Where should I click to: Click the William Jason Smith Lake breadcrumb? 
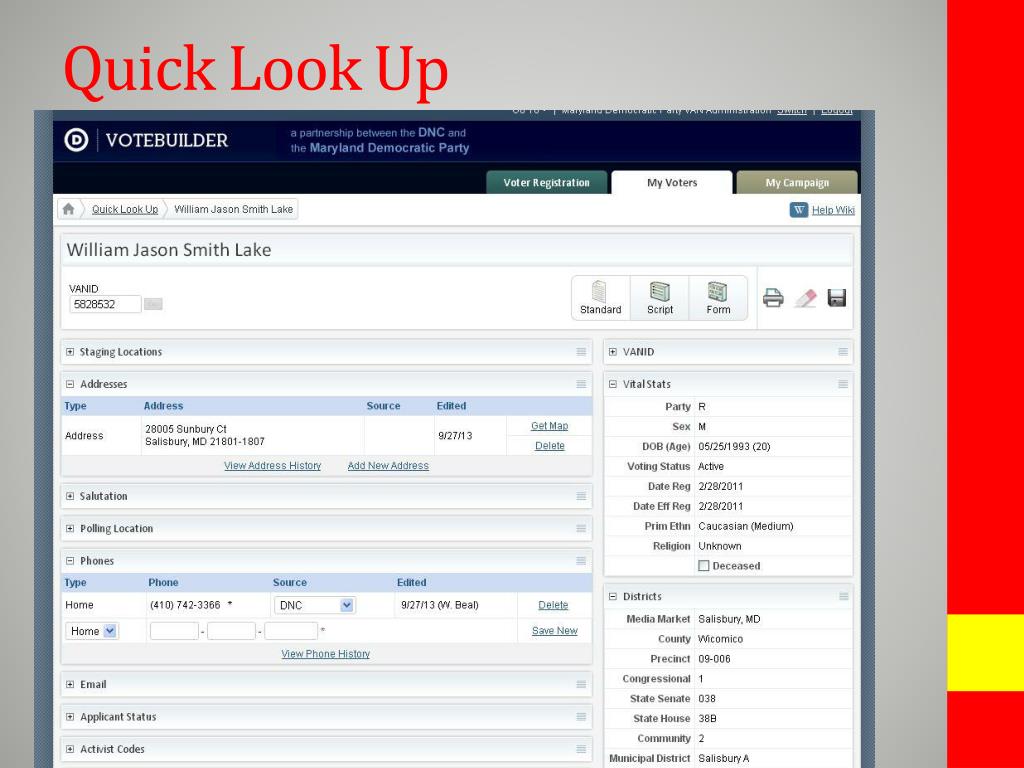tap(233, 209)
